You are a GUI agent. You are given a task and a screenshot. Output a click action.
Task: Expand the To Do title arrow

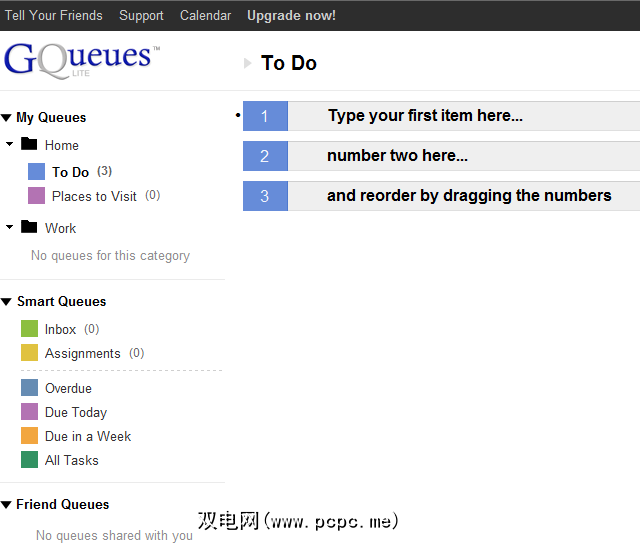pyautogui.click(x=248, y=63)
